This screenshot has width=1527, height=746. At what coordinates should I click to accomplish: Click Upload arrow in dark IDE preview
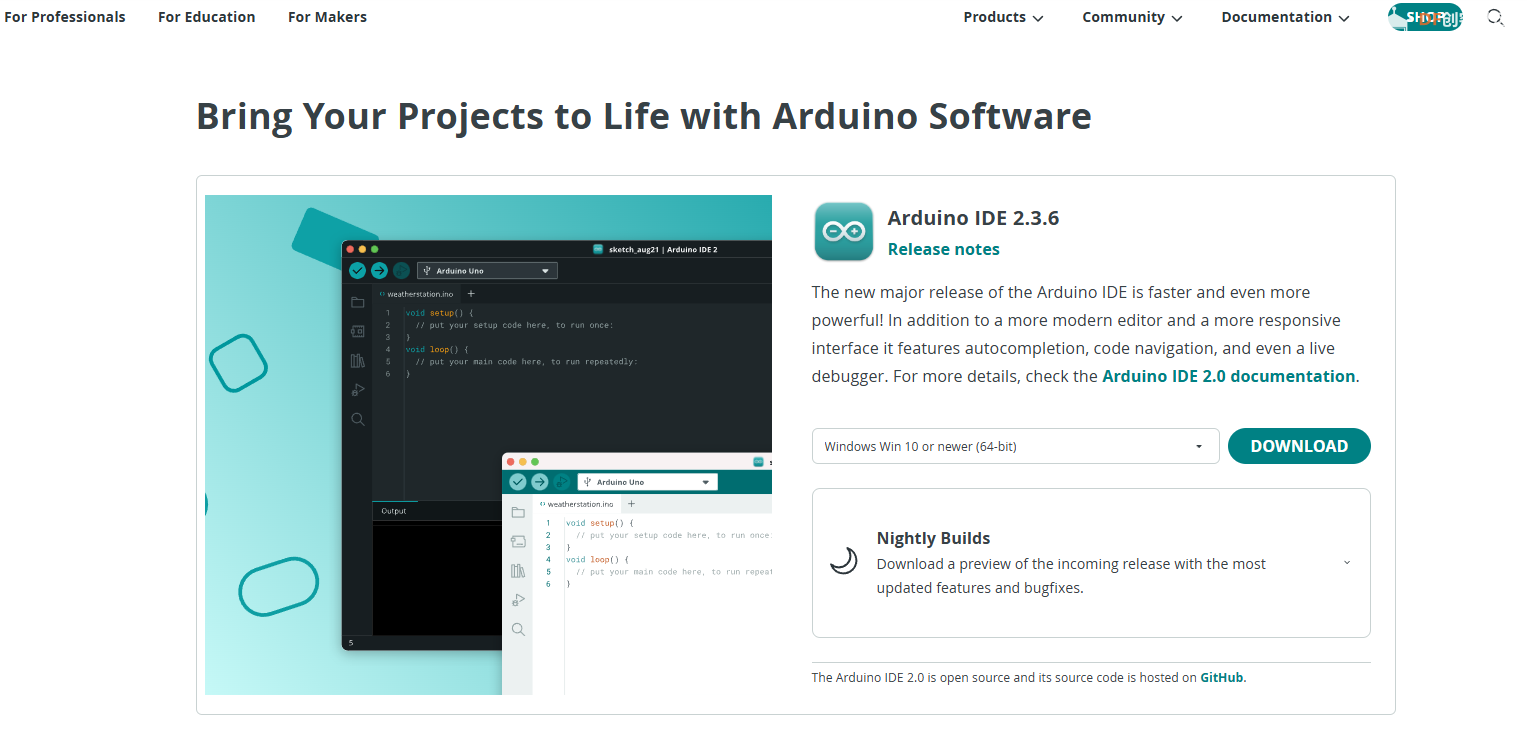point(379,270)
